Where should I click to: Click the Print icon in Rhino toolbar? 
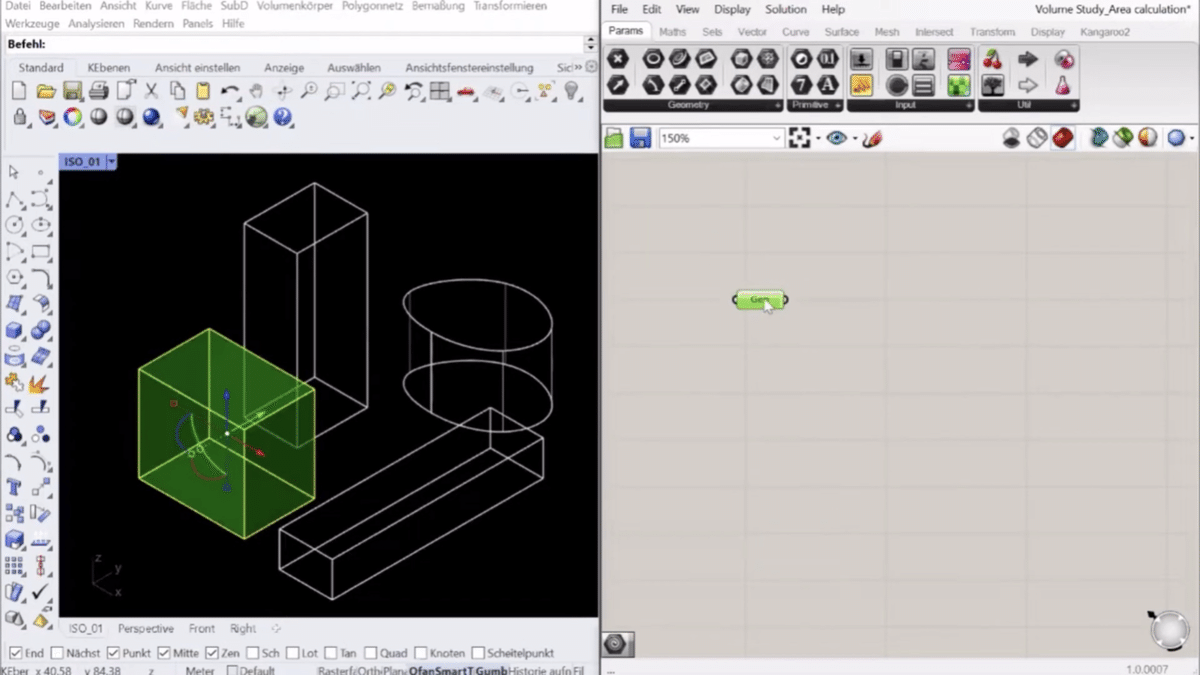tap(98, 91)
